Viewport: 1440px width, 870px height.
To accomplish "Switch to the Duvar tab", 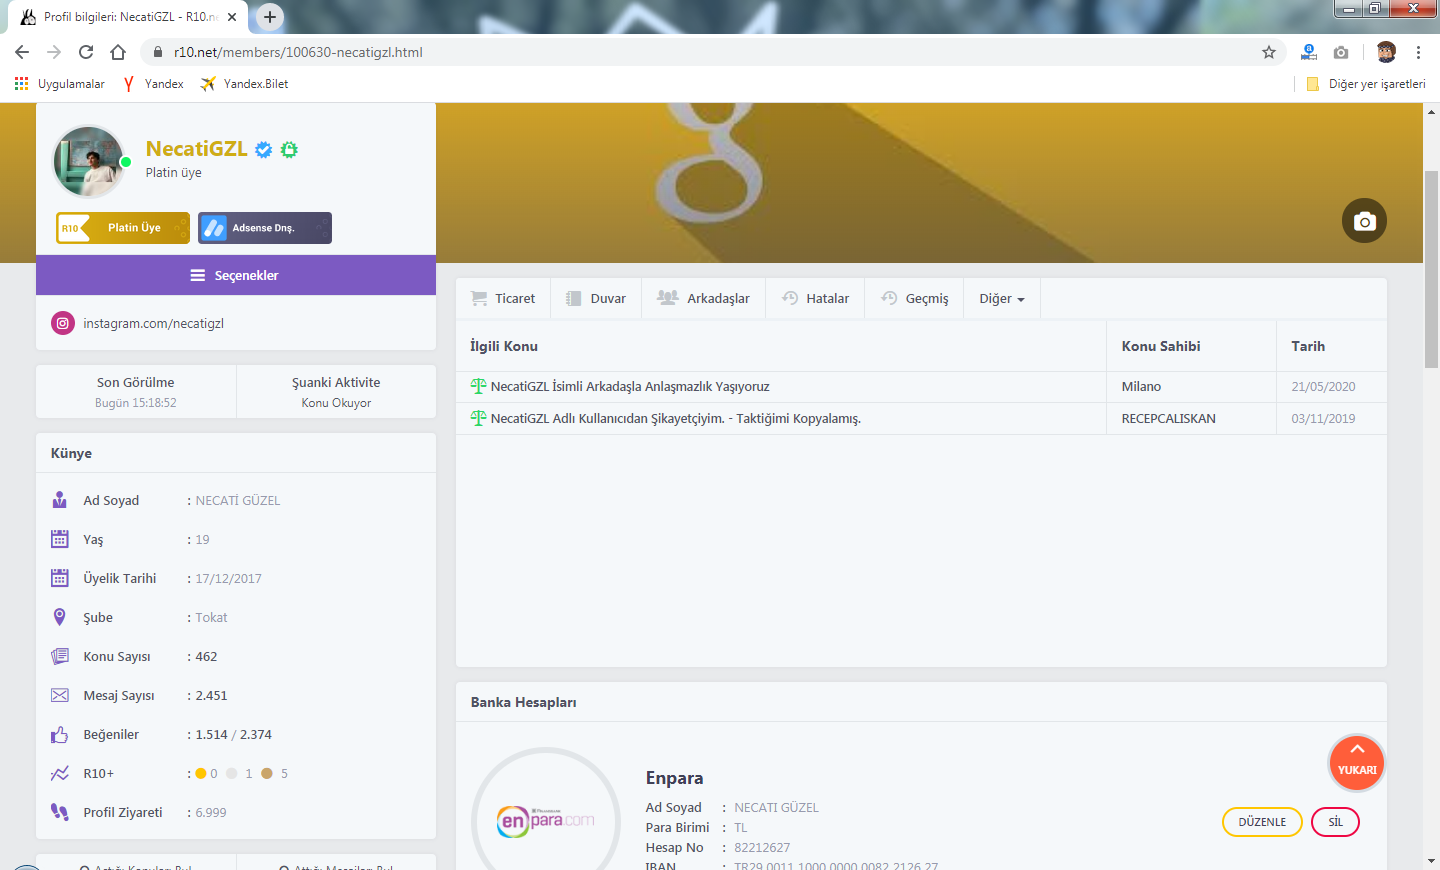I will pos(596,298).
